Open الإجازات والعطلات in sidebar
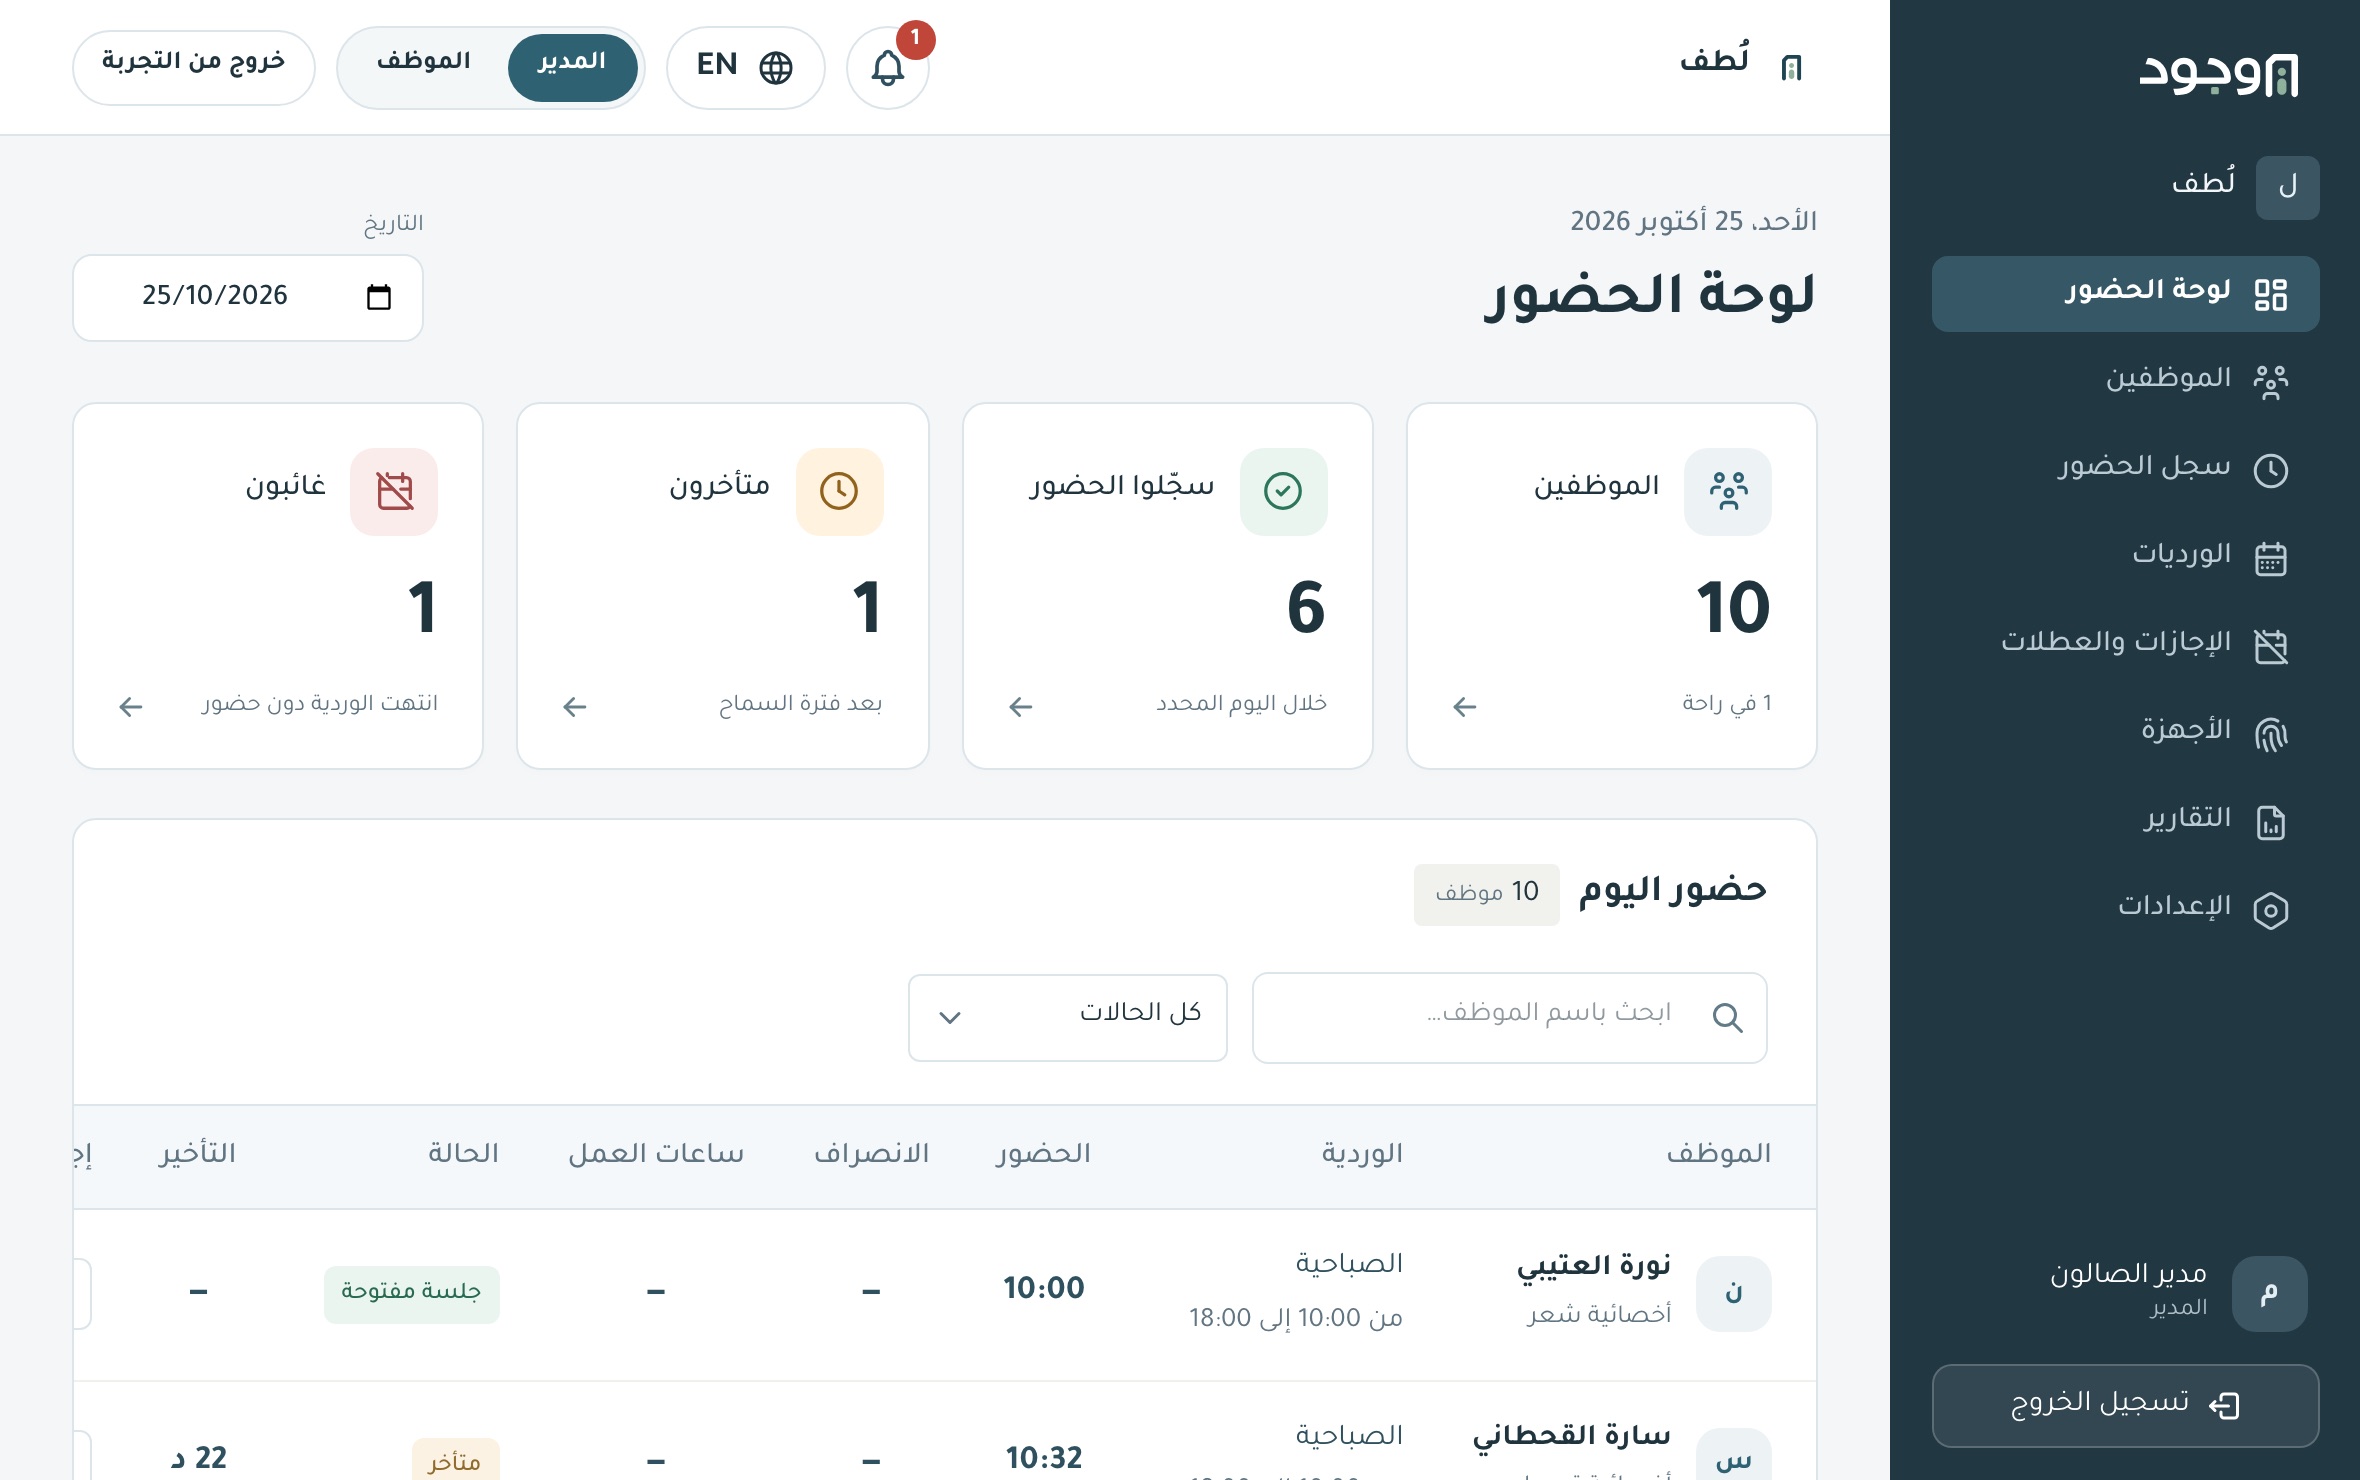 [x=2125, y=645]
